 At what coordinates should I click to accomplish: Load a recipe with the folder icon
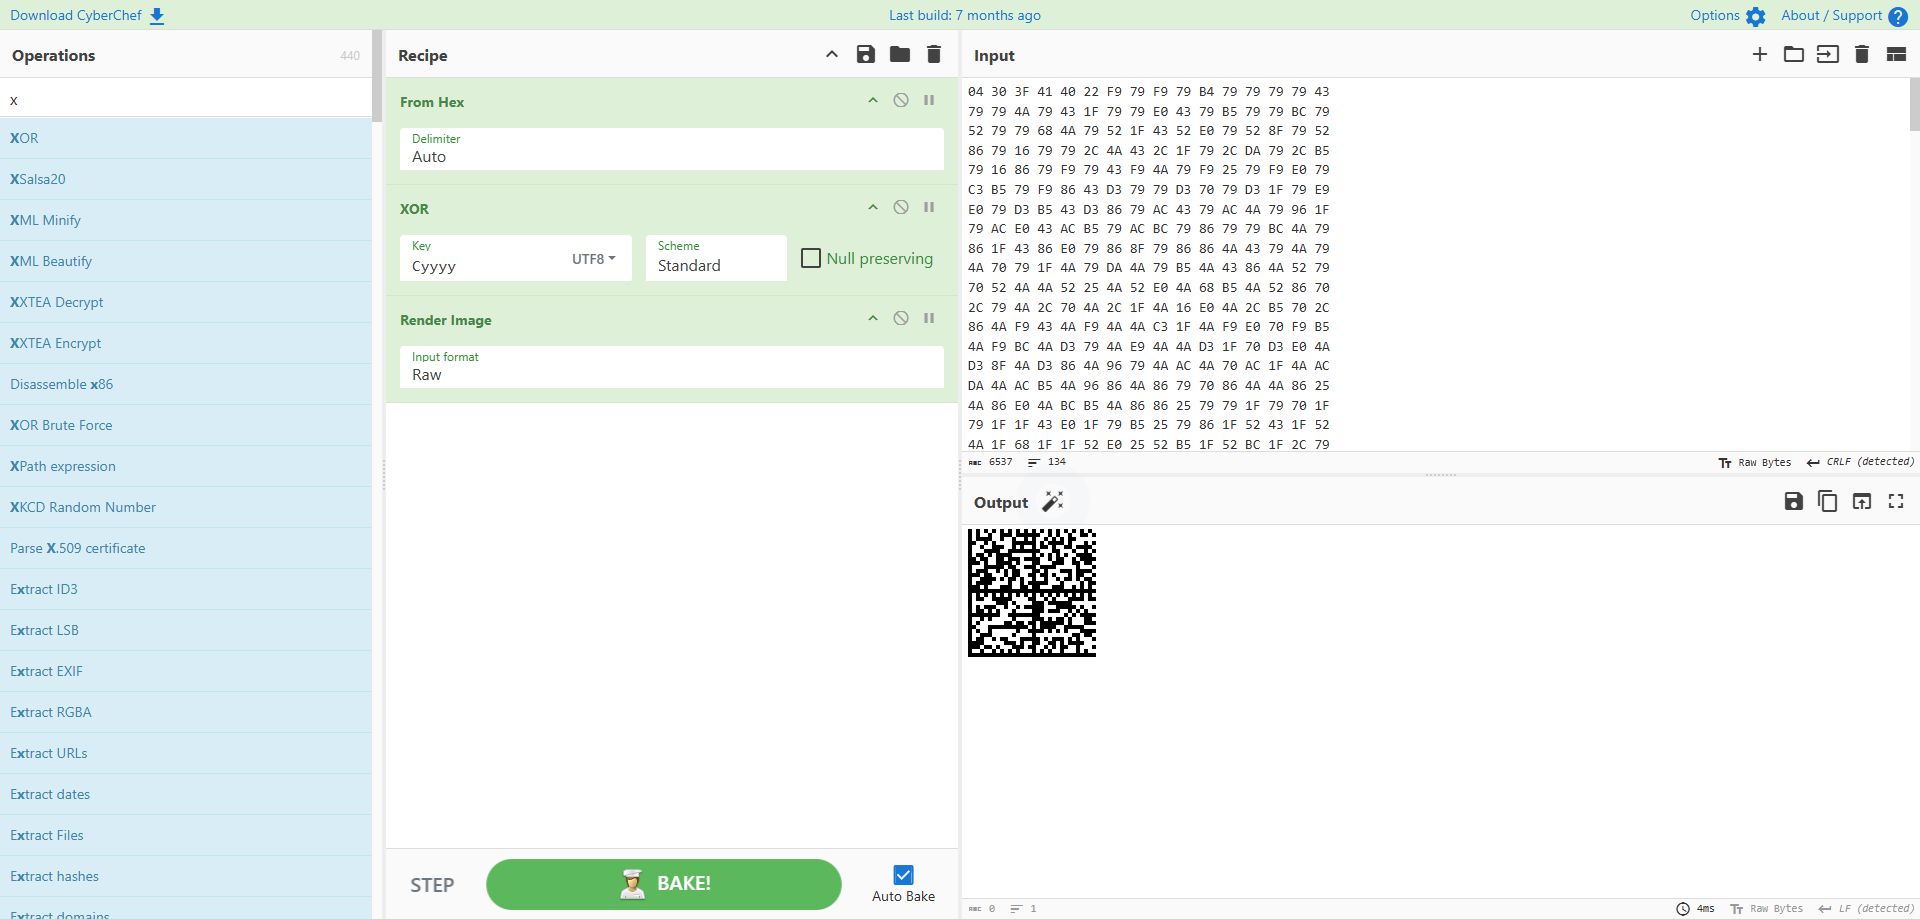pos(900,55)
